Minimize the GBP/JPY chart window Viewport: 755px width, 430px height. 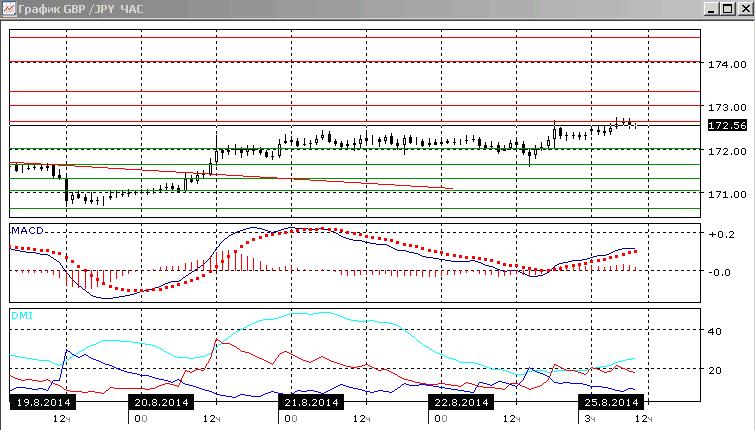tap(712, 9)
